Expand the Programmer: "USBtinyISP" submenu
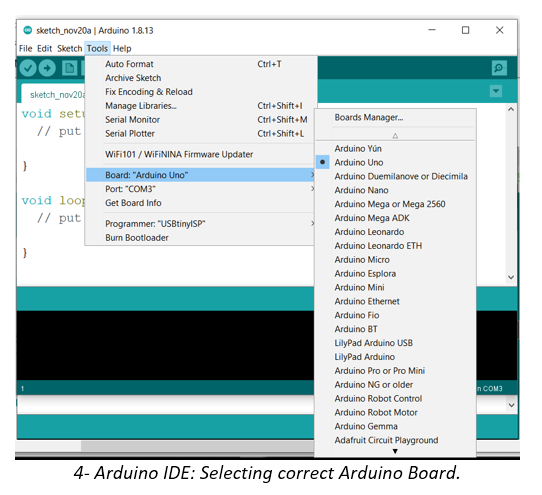 point(200,224)
